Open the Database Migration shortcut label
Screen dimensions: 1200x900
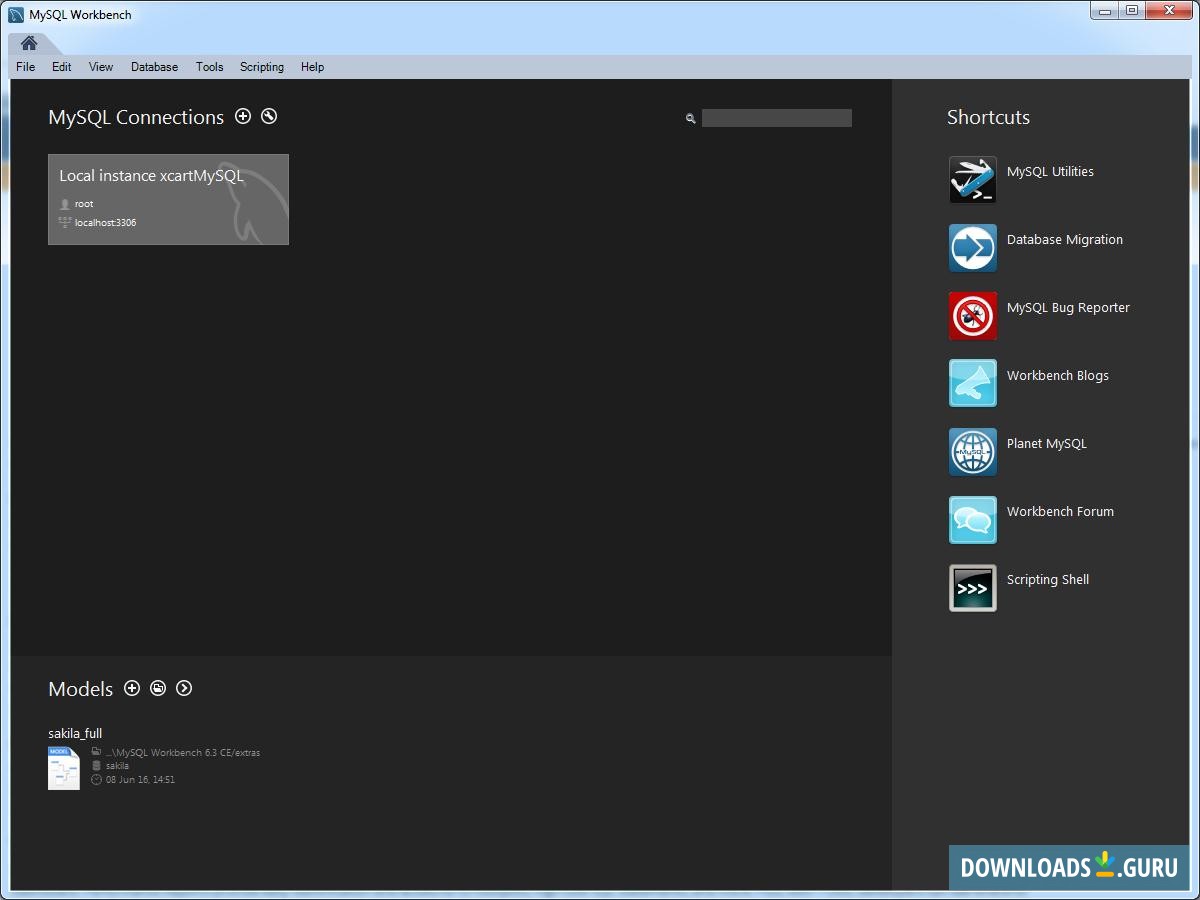[x=1065, y=240]
